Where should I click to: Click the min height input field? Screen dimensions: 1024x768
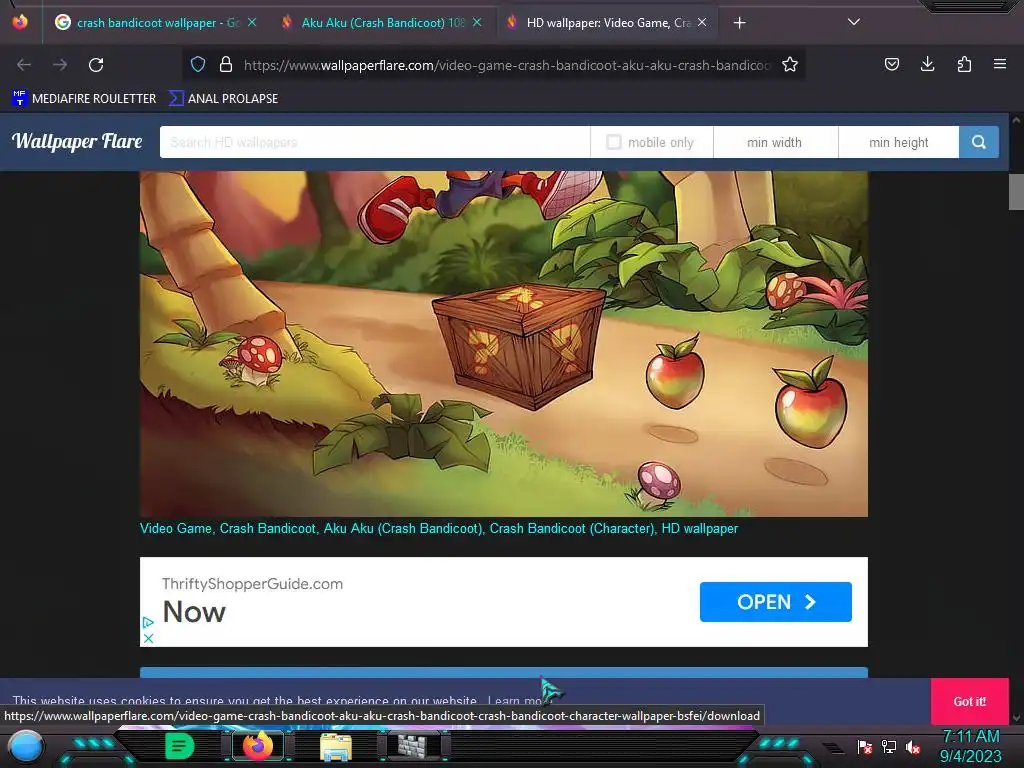click(899, 142)
